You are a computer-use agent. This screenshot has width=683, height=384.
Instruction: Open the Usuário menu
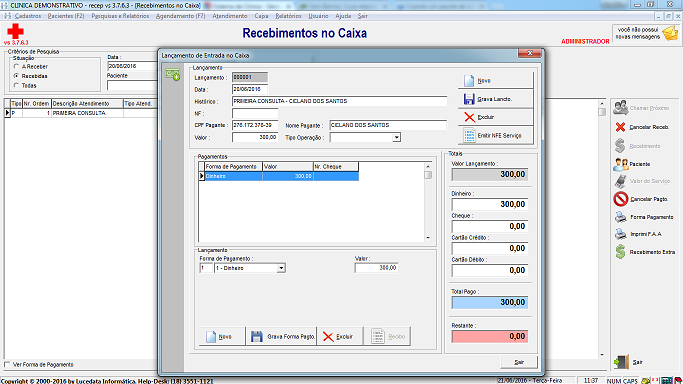[x=318, y=16]
